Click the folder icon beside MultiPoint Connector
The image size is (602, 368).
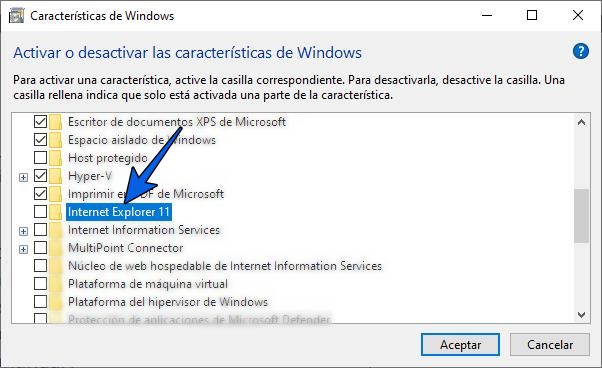coord(56,248)
